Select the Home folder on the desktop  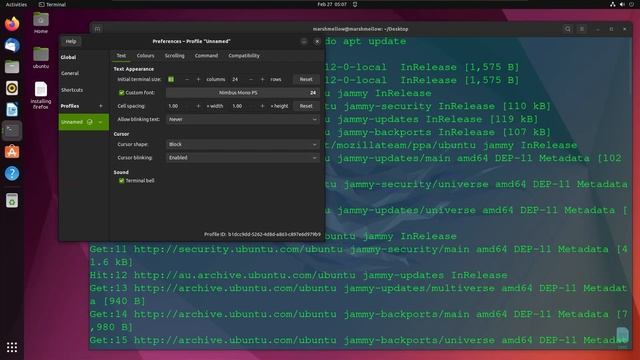[41, 23]
